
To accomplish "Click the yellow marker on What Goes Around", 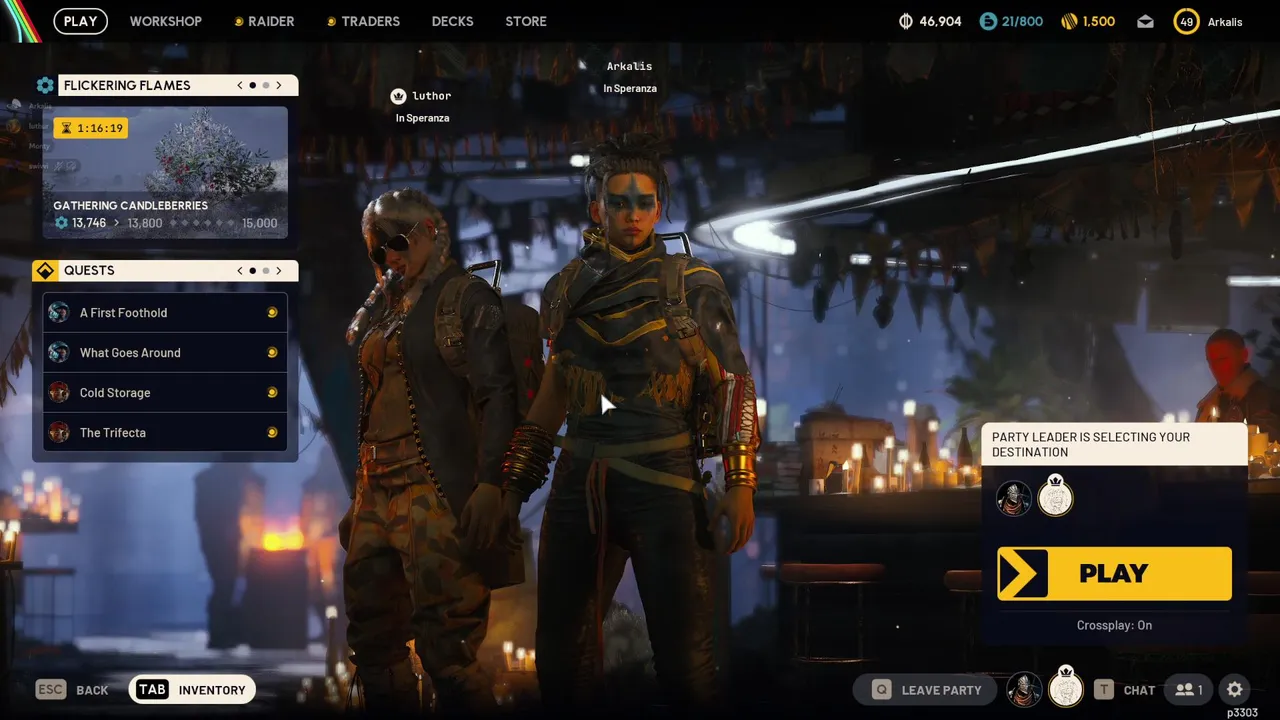I will (272, 353).
